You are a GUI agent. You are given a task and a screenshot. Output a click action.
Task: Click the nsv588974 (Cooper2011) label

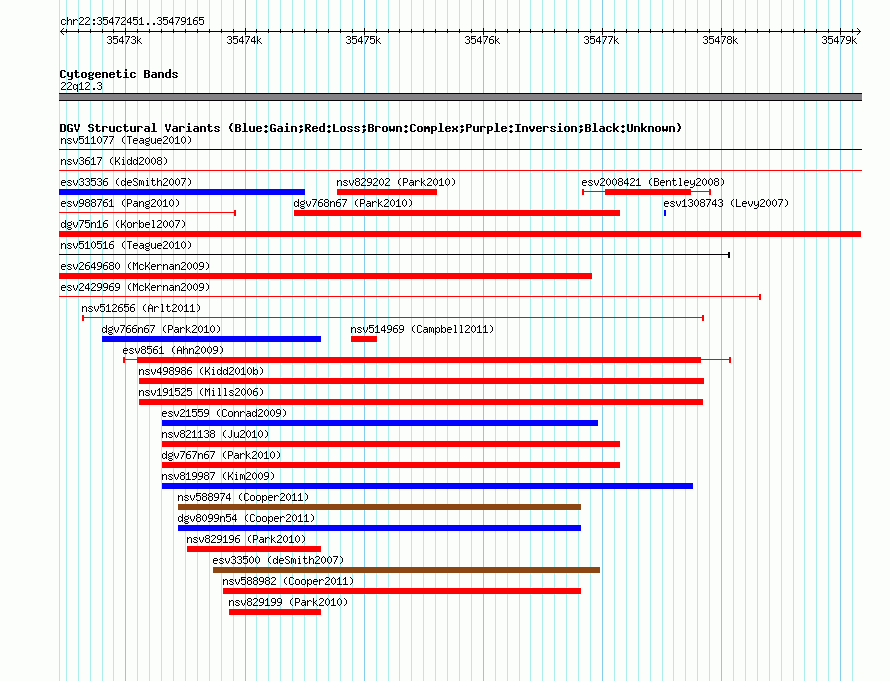coord(243,497)
